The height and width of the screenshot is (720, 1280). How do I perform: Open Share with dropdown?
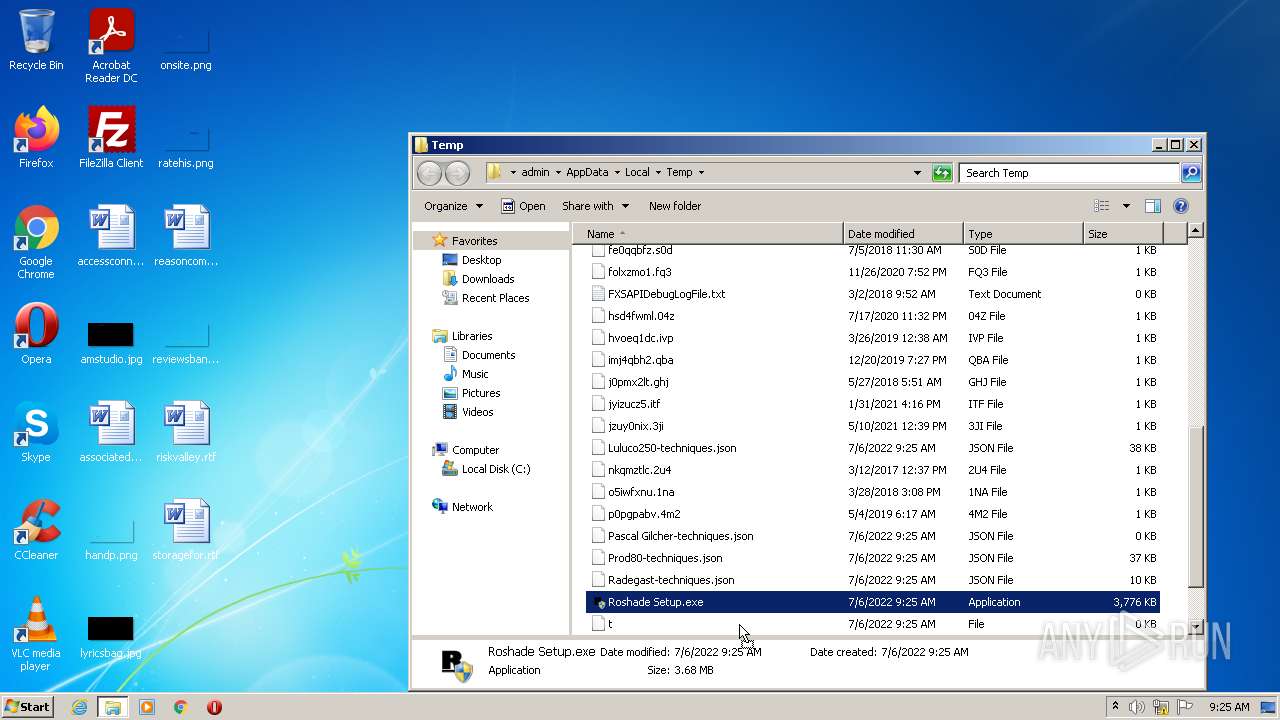coord(595,206)
